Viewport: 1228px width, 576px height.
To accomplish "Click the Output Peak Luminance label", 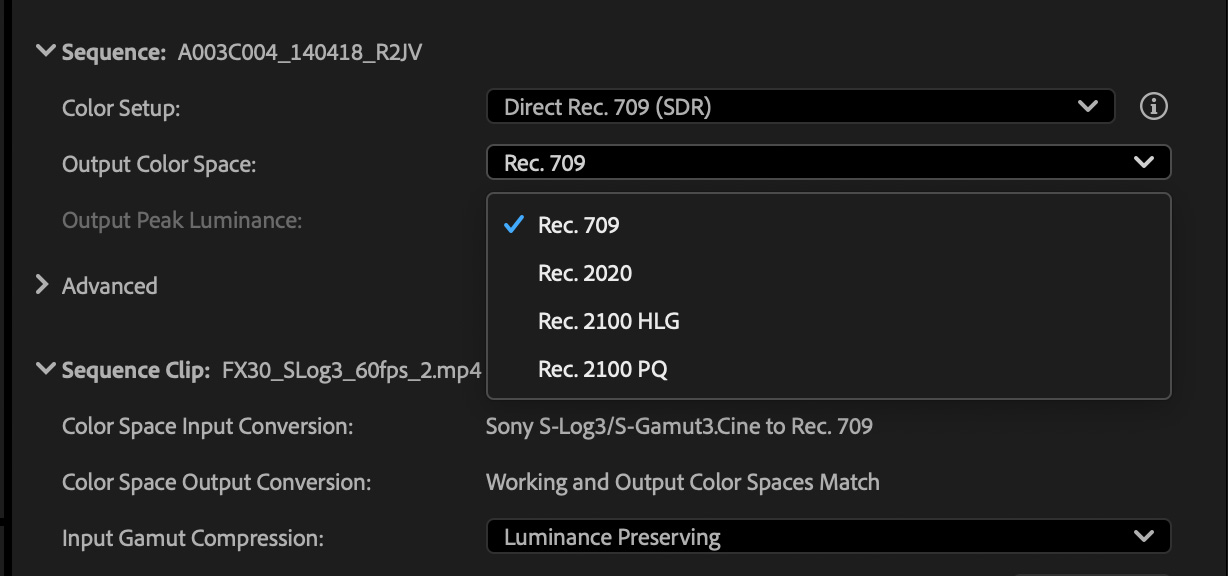I will [182, 220].
